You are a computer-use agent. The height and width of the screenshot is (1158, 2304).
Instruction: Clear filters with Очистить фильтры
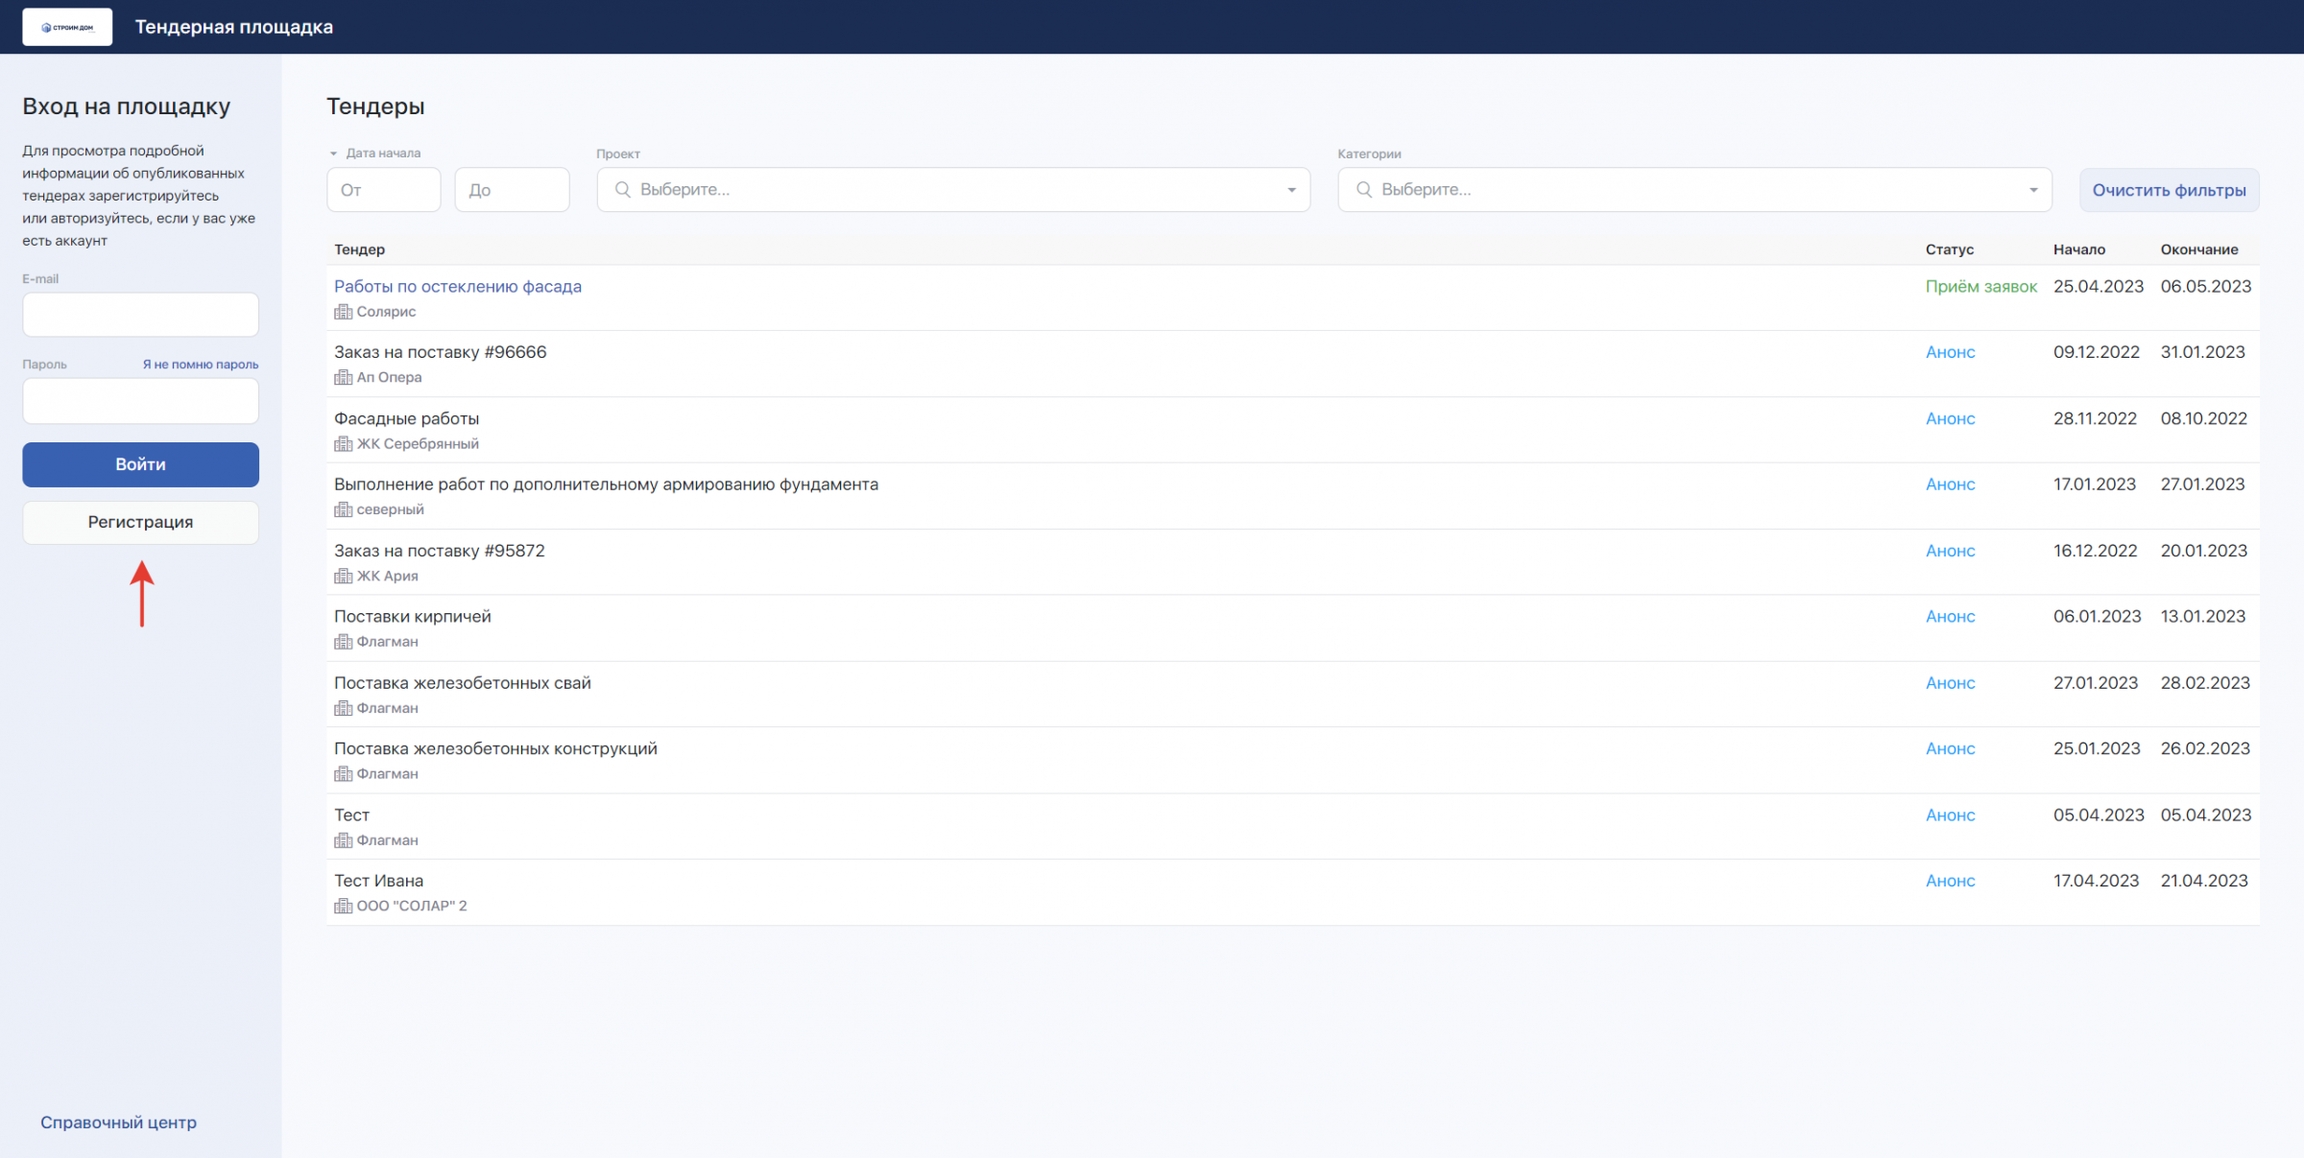tap(2168, 190)
